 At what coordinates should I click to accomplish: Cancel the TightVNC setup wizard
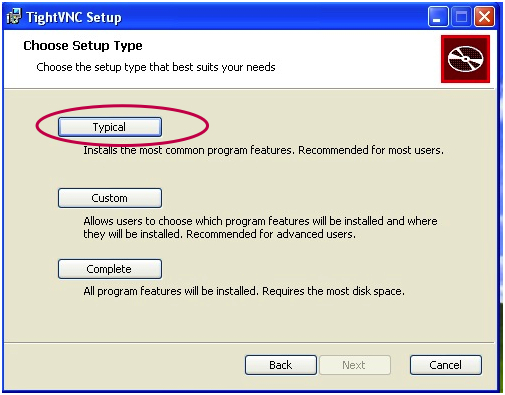pyautogui.click(x=446, y=365)
